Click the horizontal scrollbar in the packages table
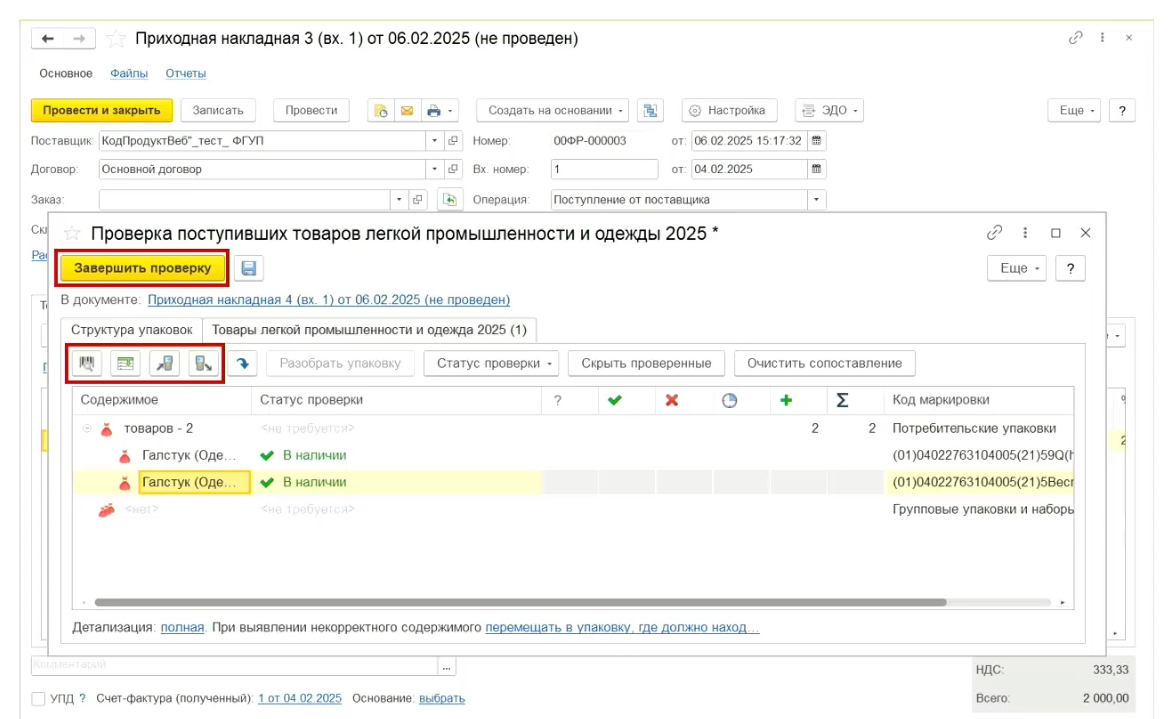The image size is (1170, 719). pos(520,603)
